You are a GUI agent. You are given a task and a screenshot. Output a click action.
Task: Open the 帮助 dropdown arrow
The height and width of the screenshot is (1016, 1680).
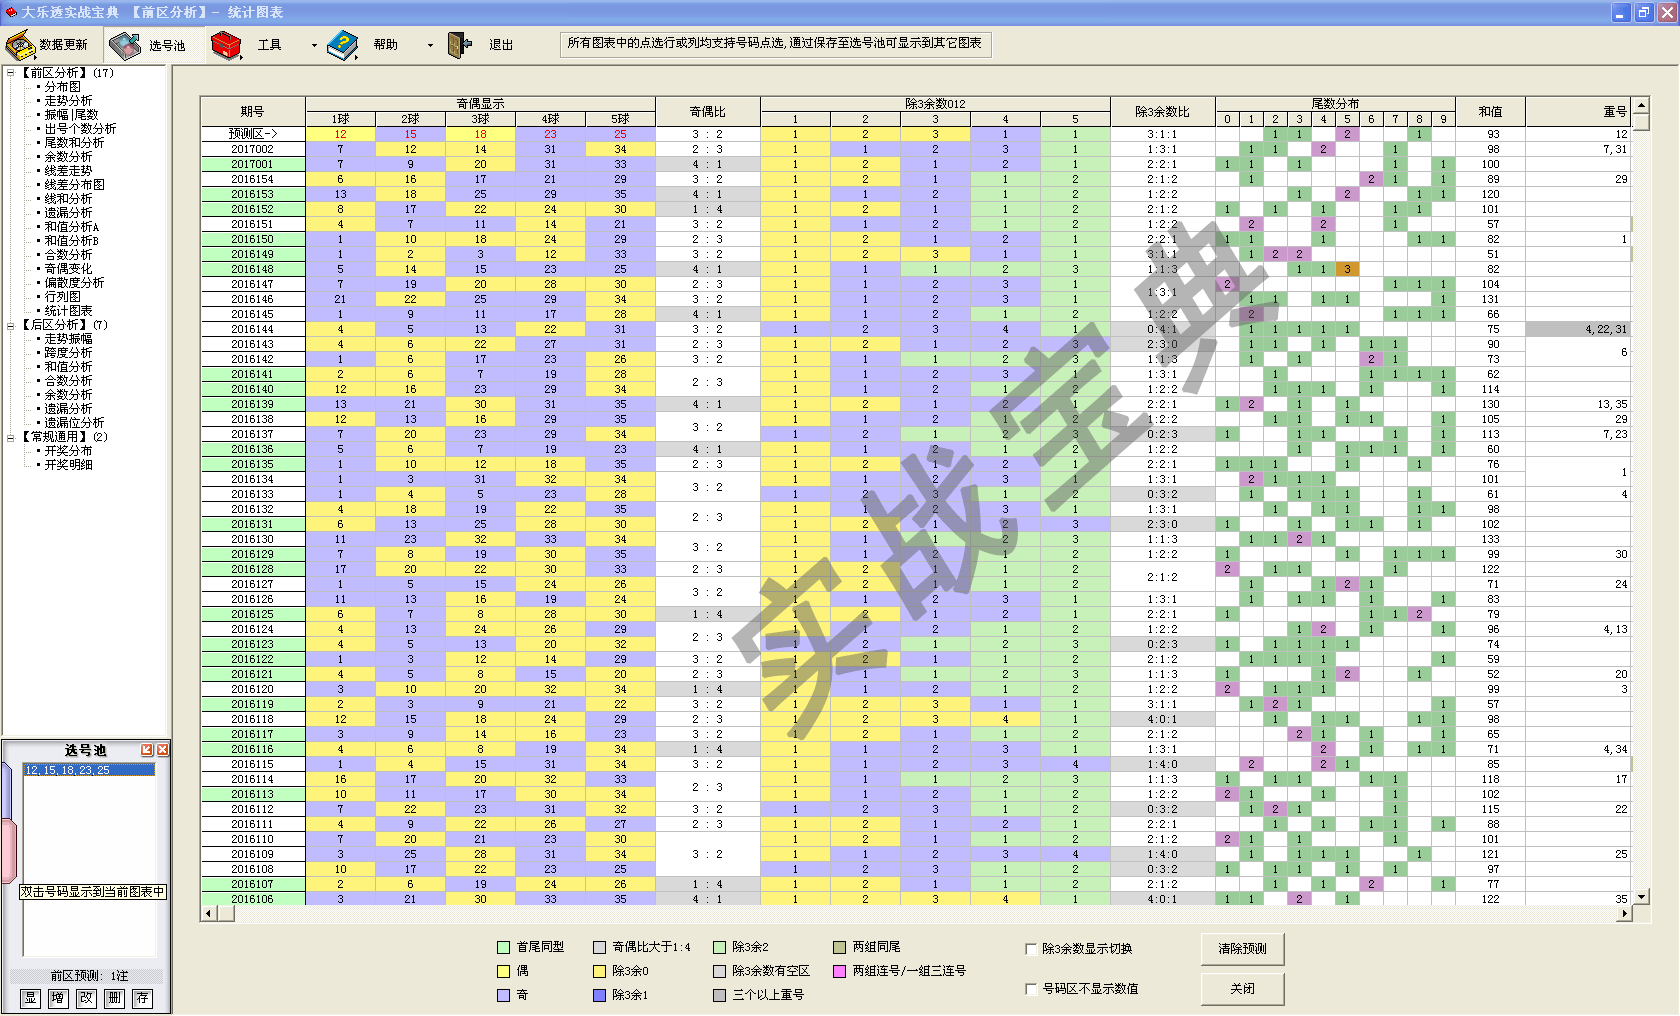click(430, 45)
